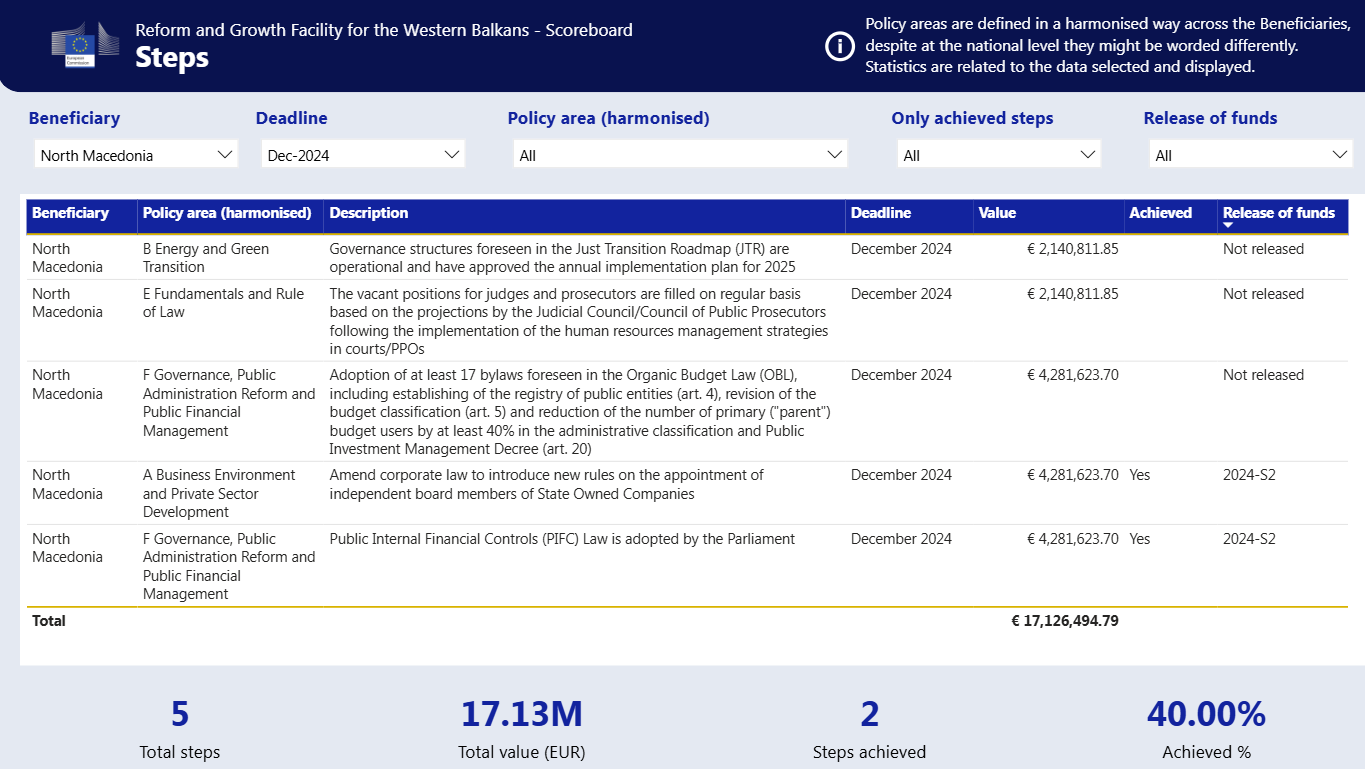Click the 17.13M Total value card
The image size is (1365, 769).
point(521,729)
